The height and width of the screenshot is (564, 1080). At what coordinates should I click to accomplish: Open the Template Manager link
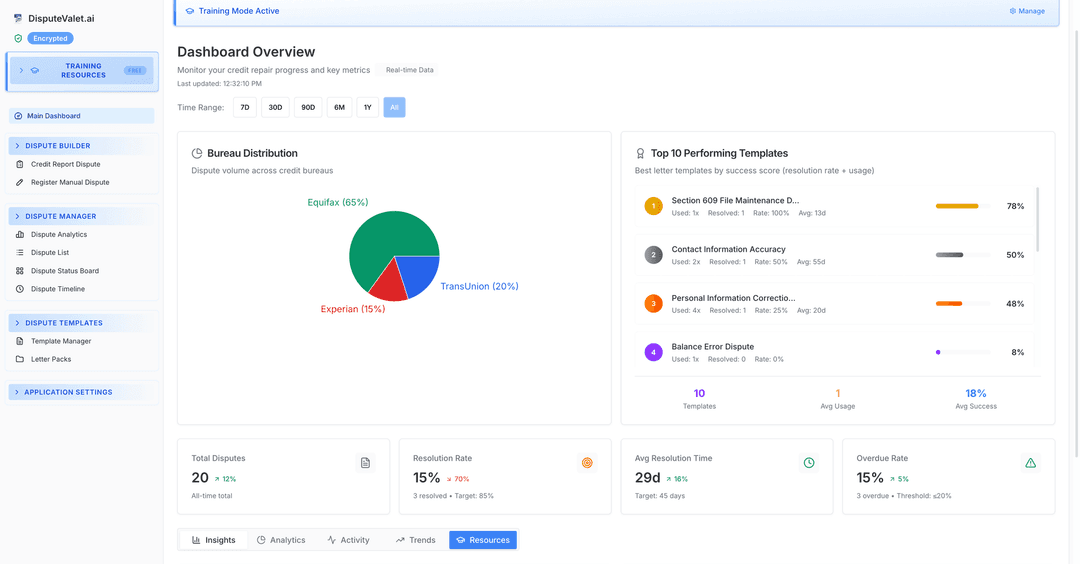pyautogui.click(x=61, y=341)
